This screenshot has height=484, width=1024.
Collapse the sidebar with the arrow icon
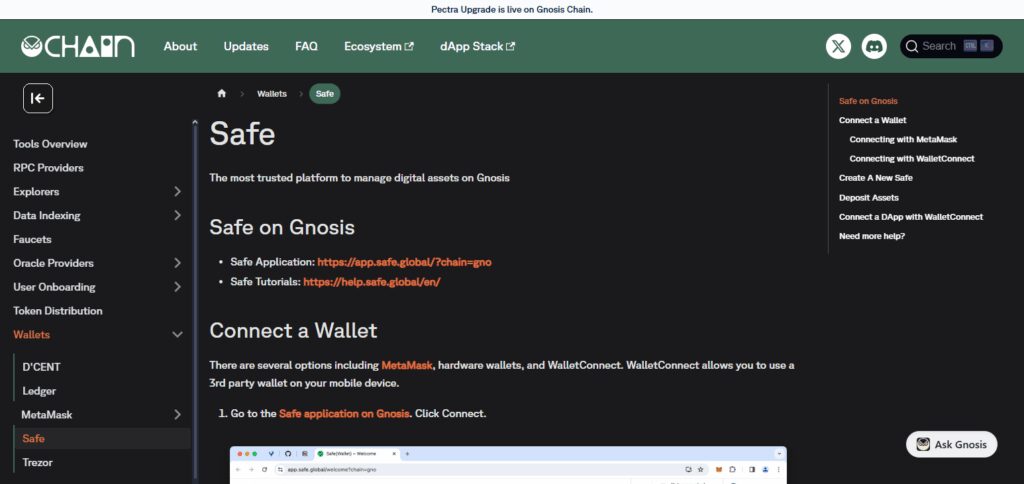(x=38, y=99)
